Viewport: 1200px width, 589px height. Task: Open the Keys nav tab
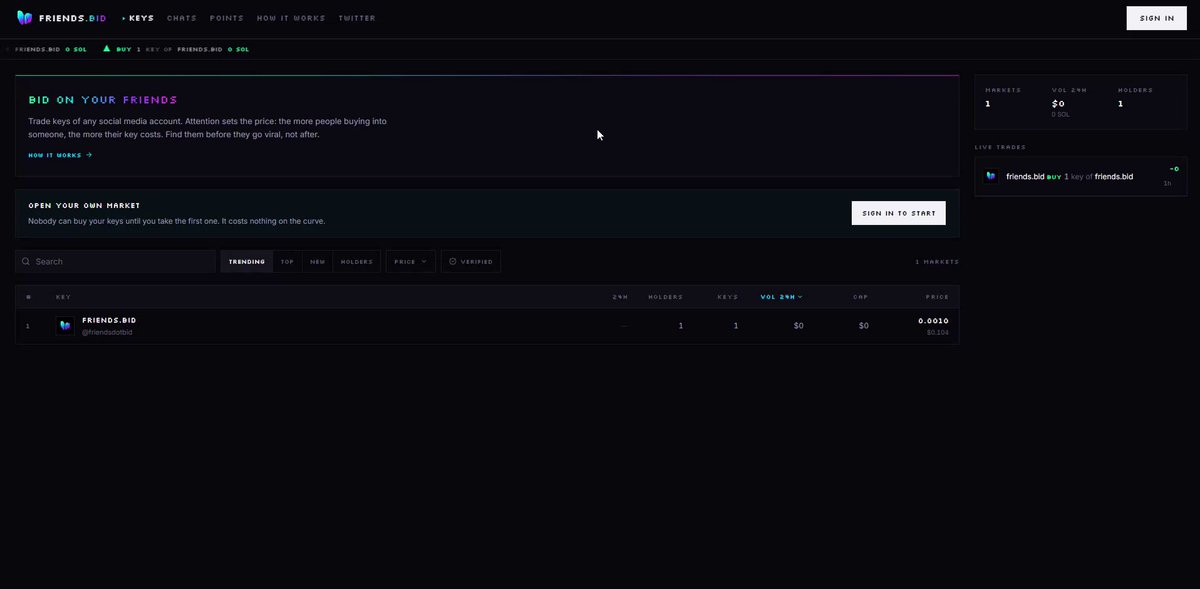point(138,18)
